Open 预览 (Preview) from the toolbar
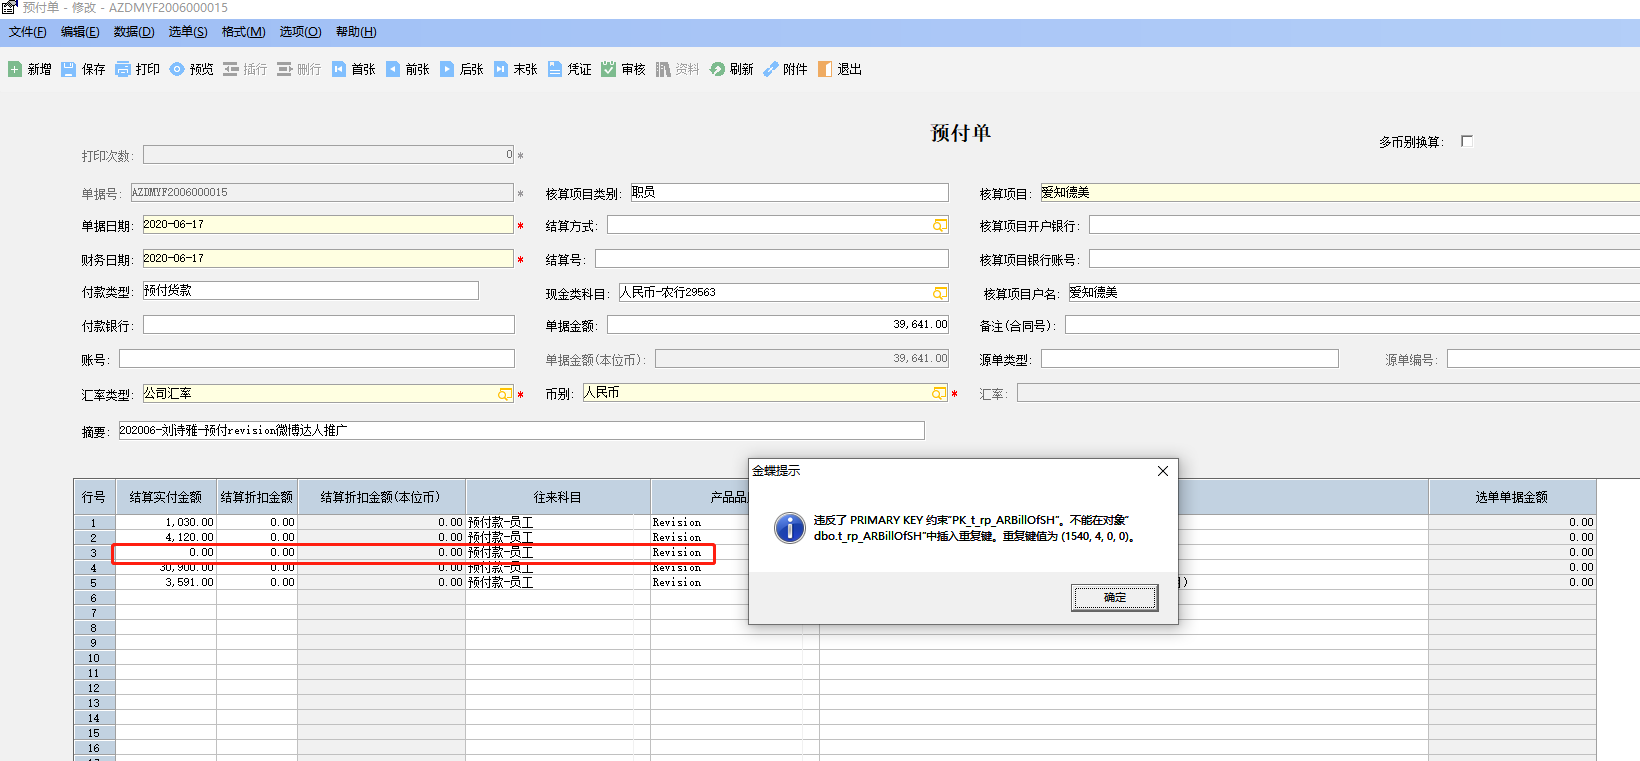The image size is (1640, 761). click(191, 69)
